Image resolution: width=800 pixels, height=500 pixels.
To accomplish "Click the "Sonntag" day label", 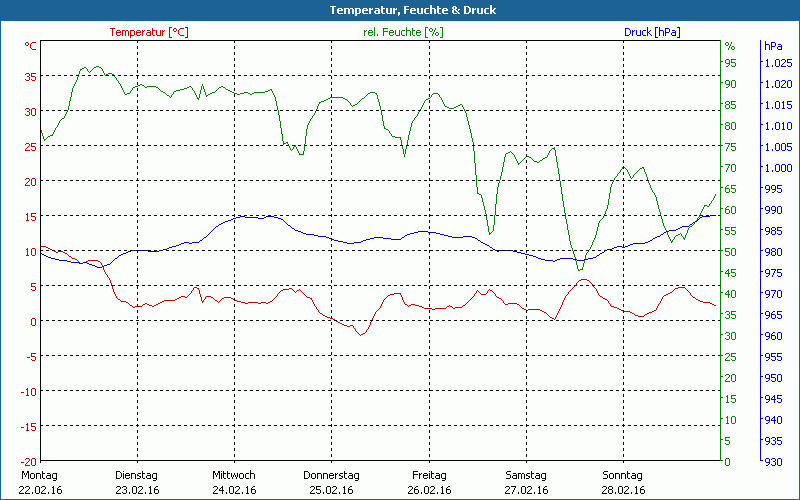I will 622,475.
